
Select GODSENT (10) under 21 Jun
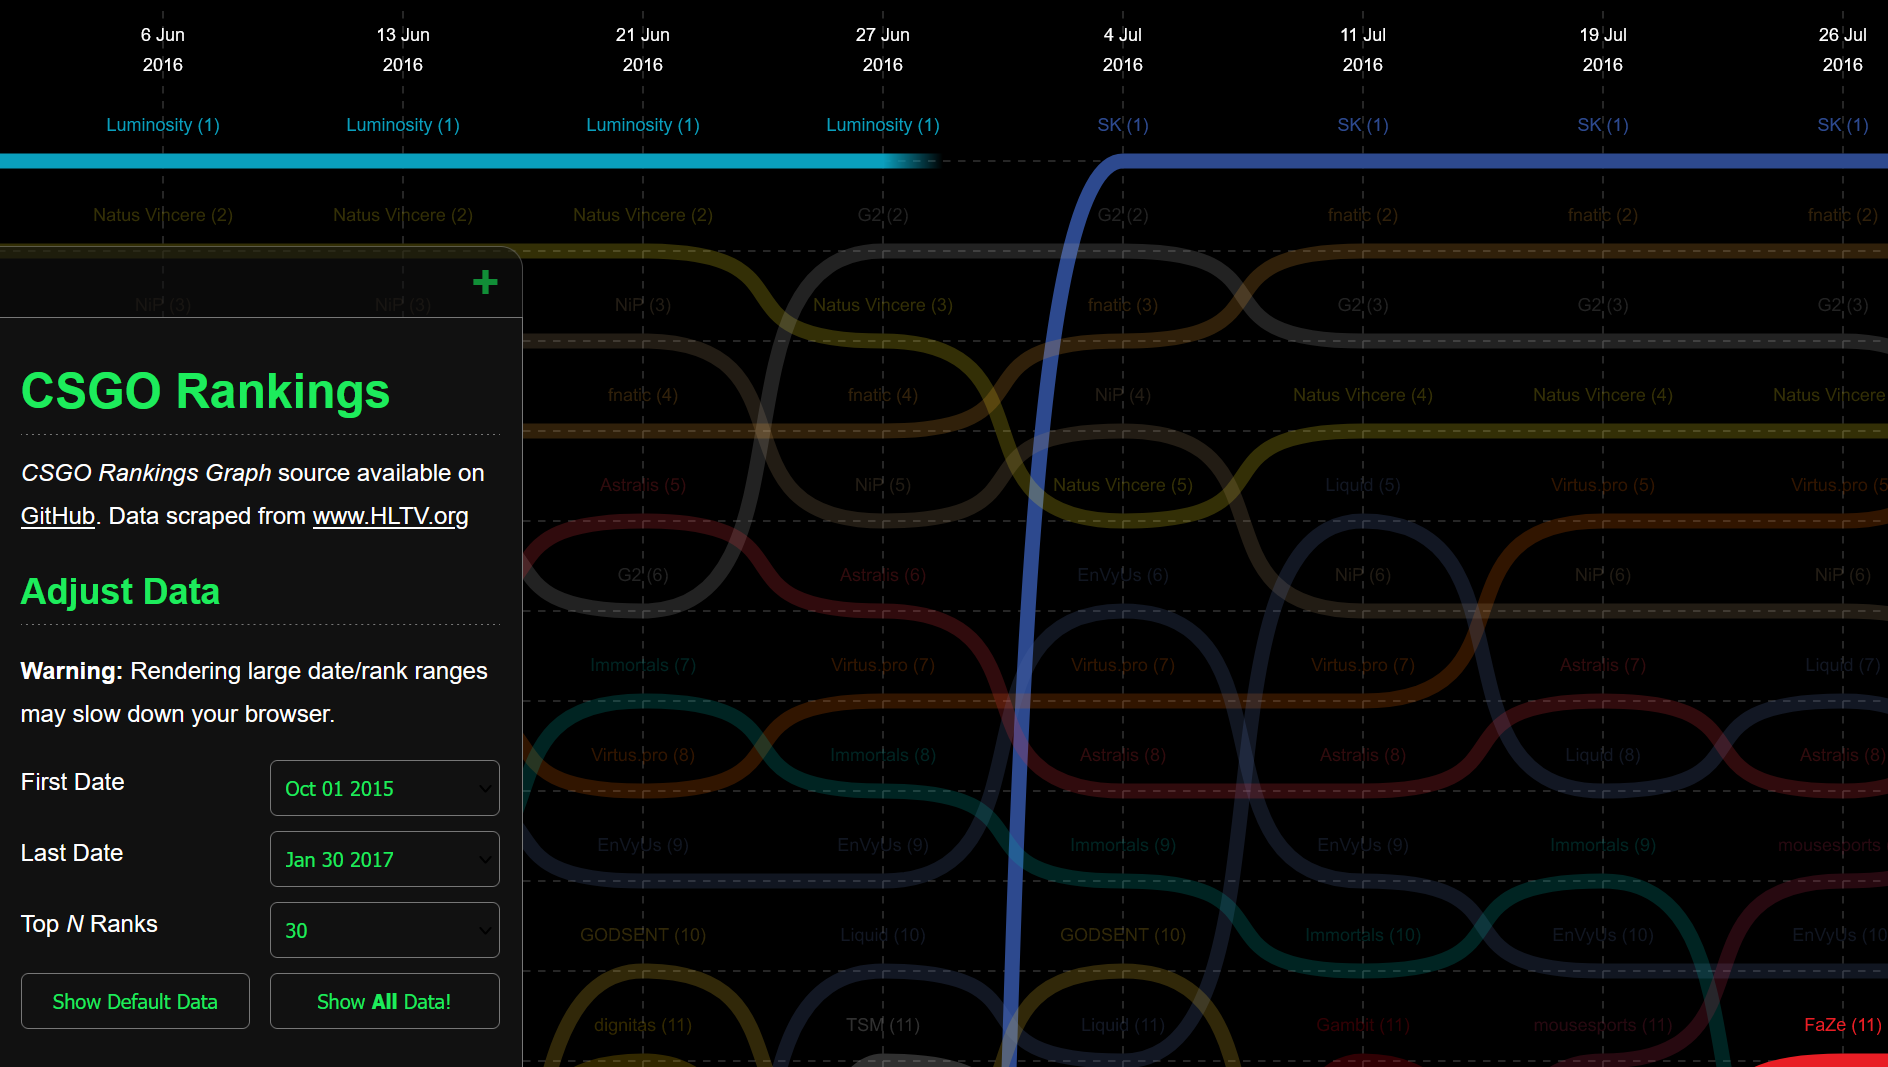point(643,935)
